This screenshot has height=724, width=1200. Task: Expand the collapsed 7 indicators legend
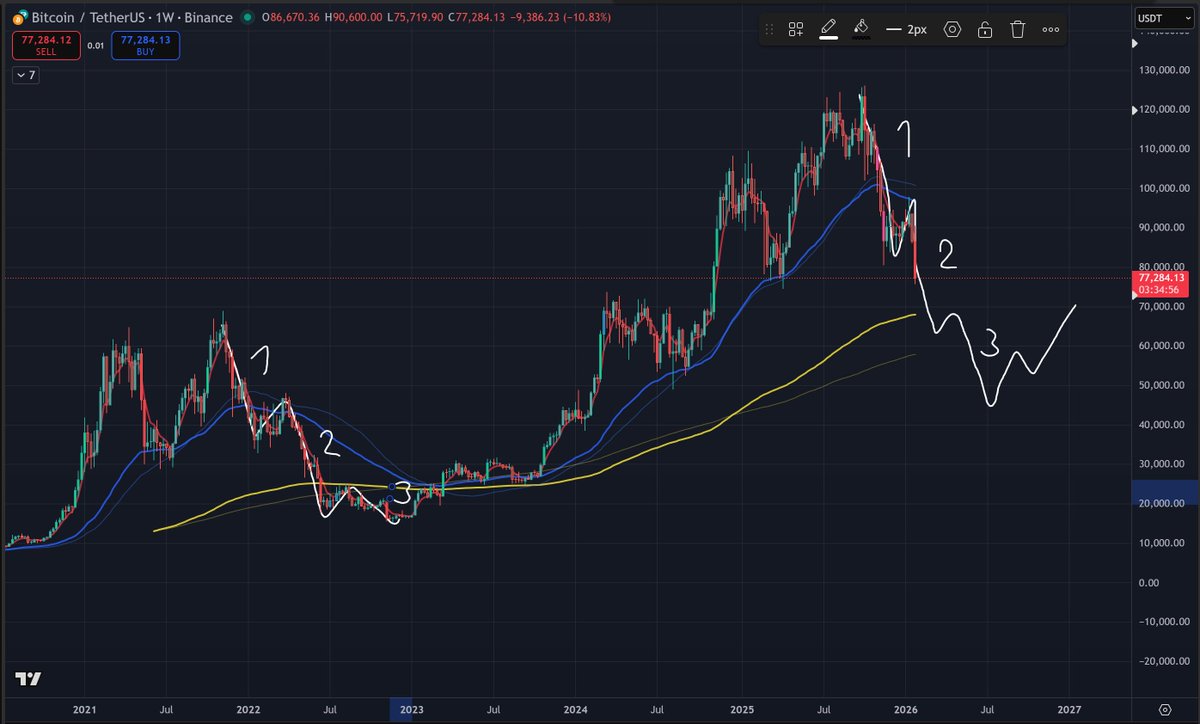(x=25, y=76)
